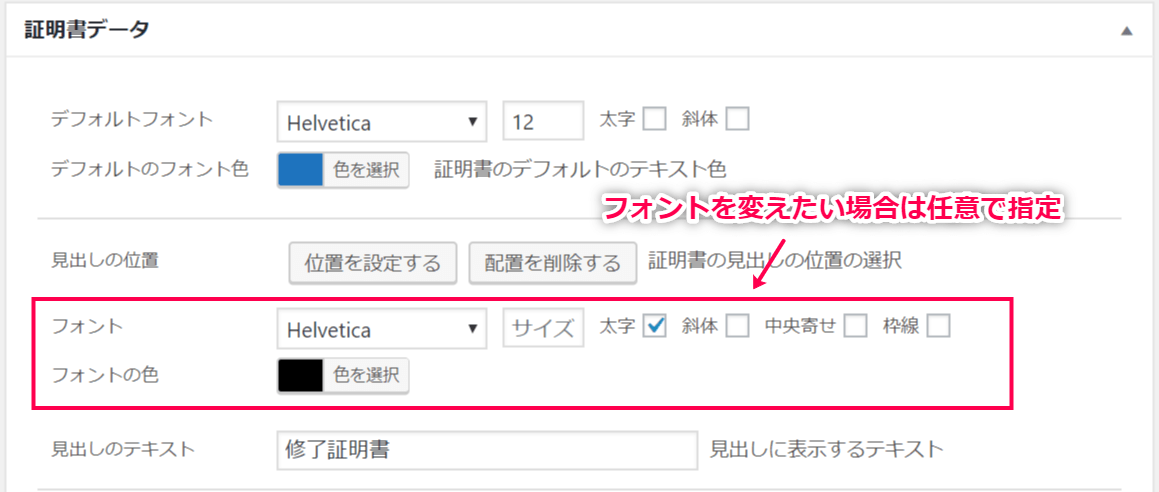Click the black フォントの色 swatch
This screenshot has width=1159, height=492.
(300, 375)
